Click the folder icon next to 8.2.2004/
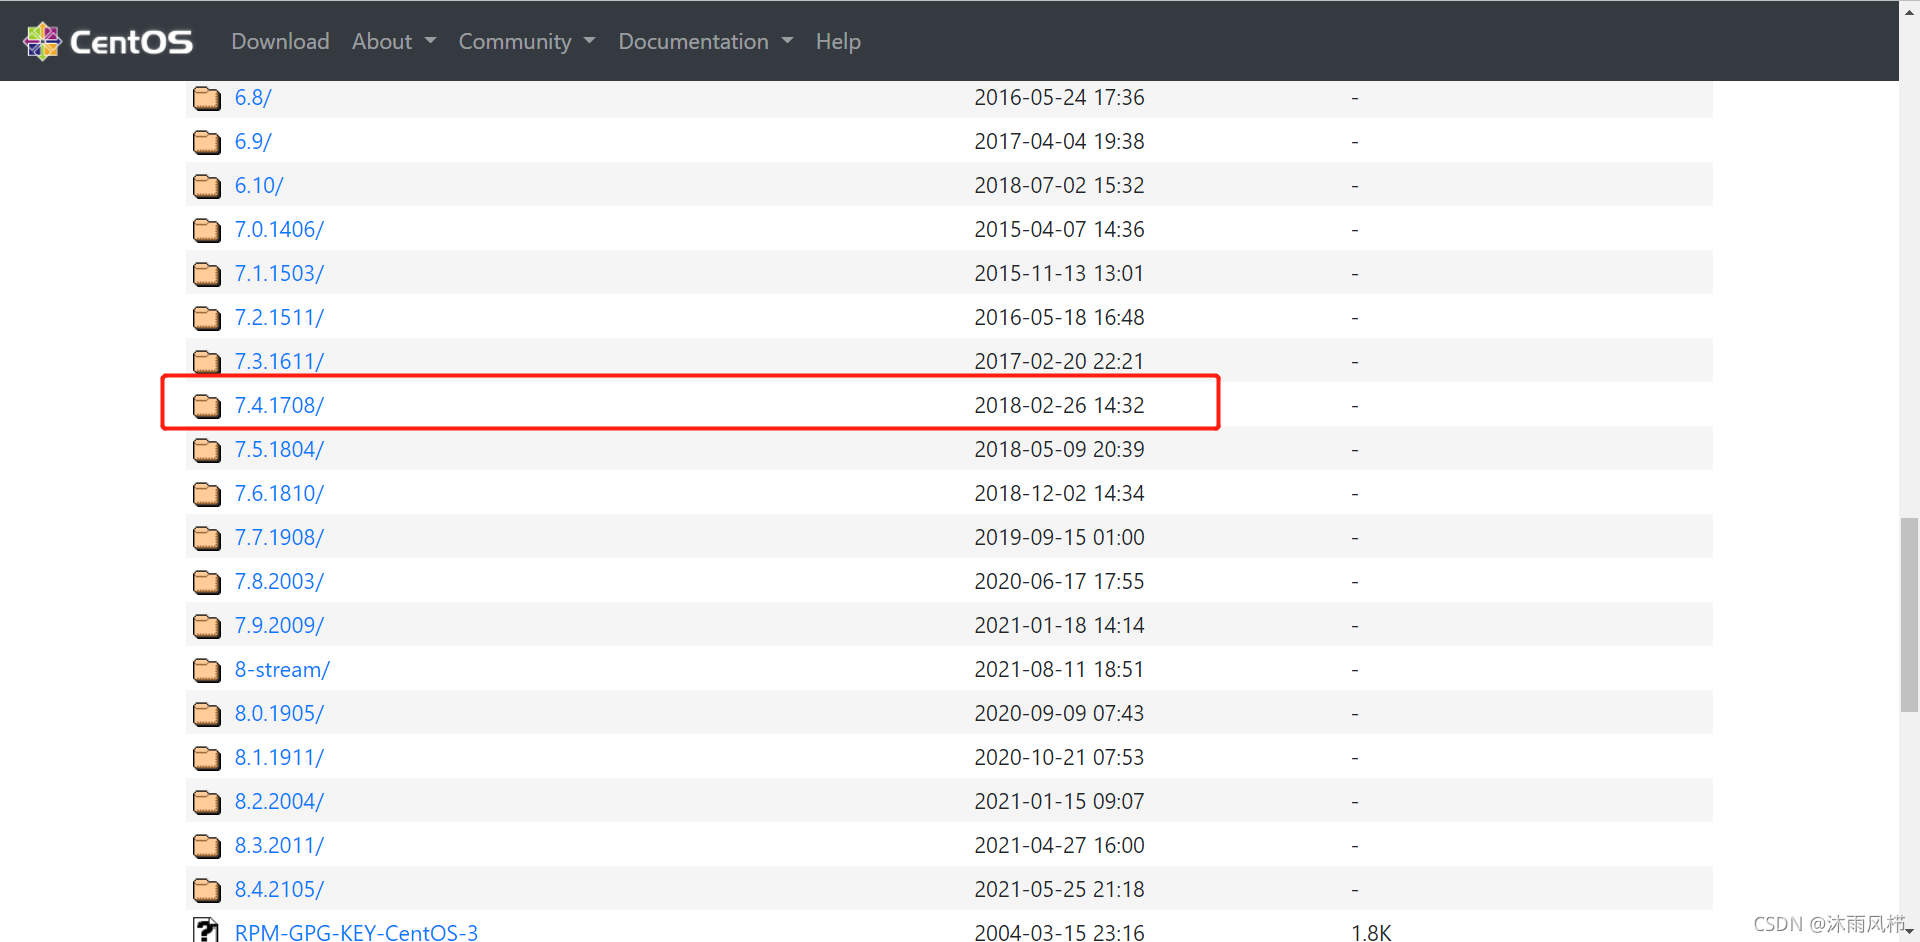The image size is (1920, 942). [207, 802]
